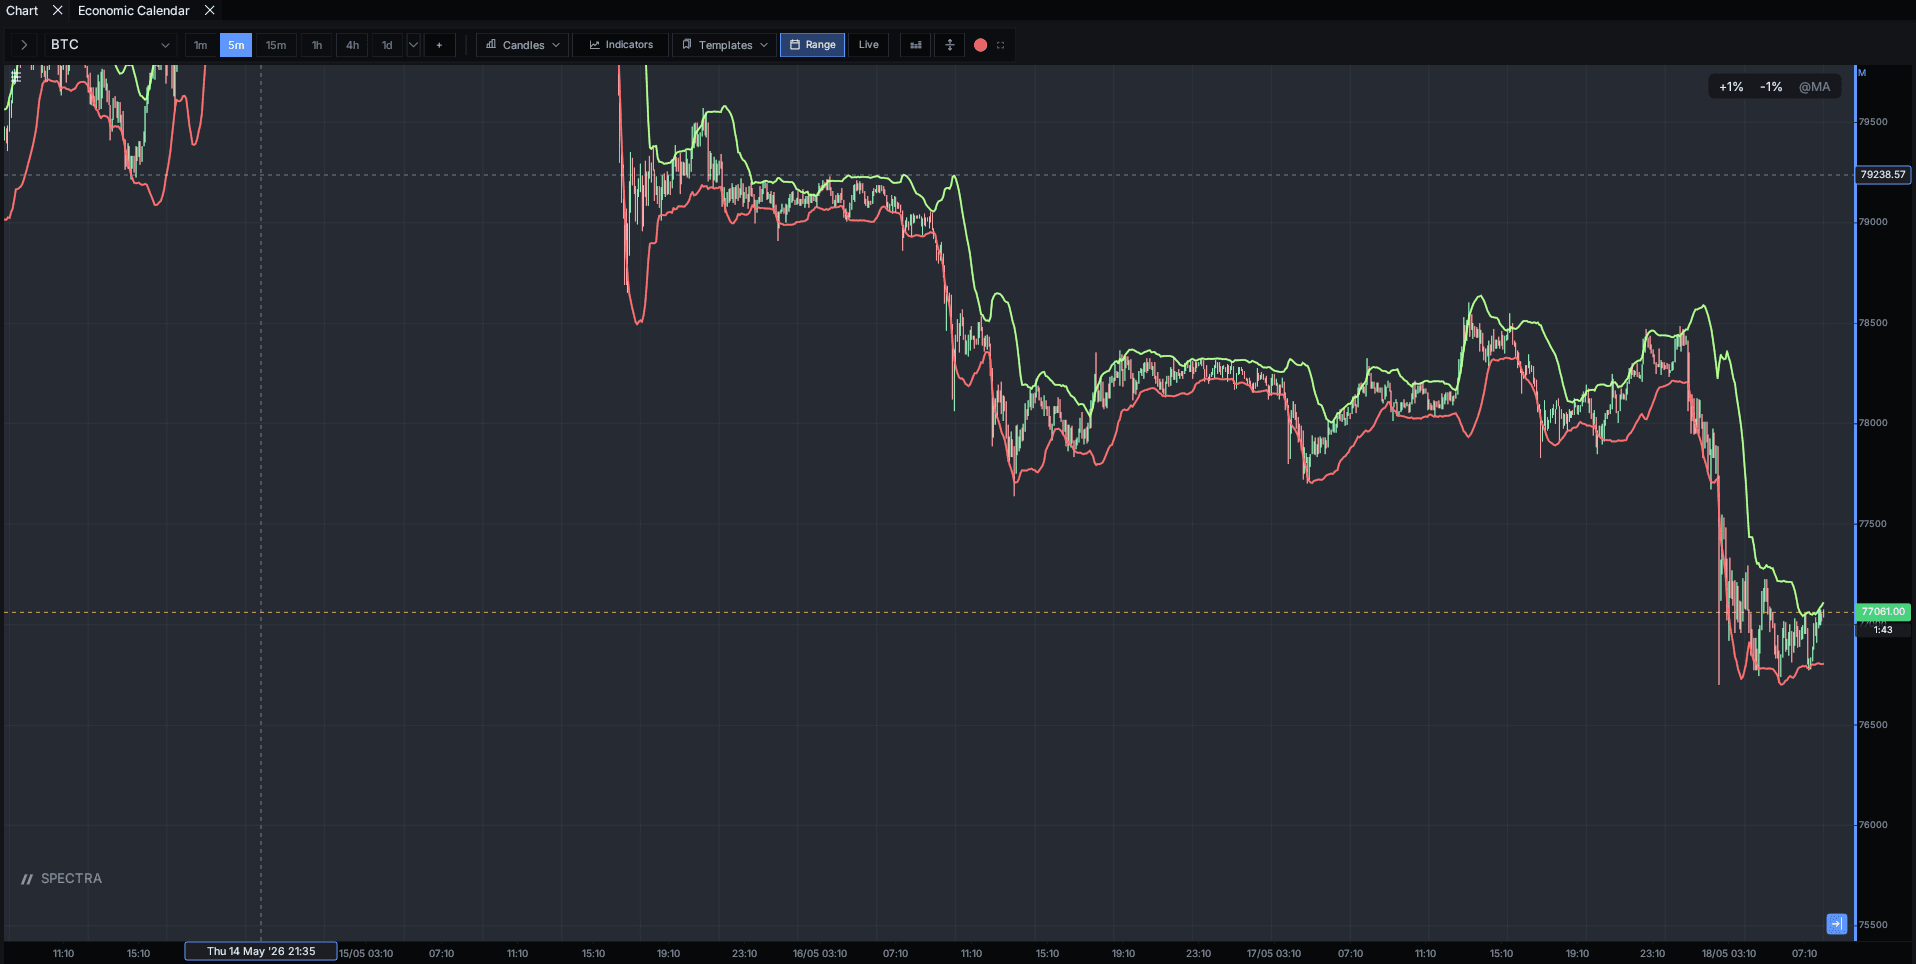Add a custom timeframe with plus icon

tap(439, 45)
